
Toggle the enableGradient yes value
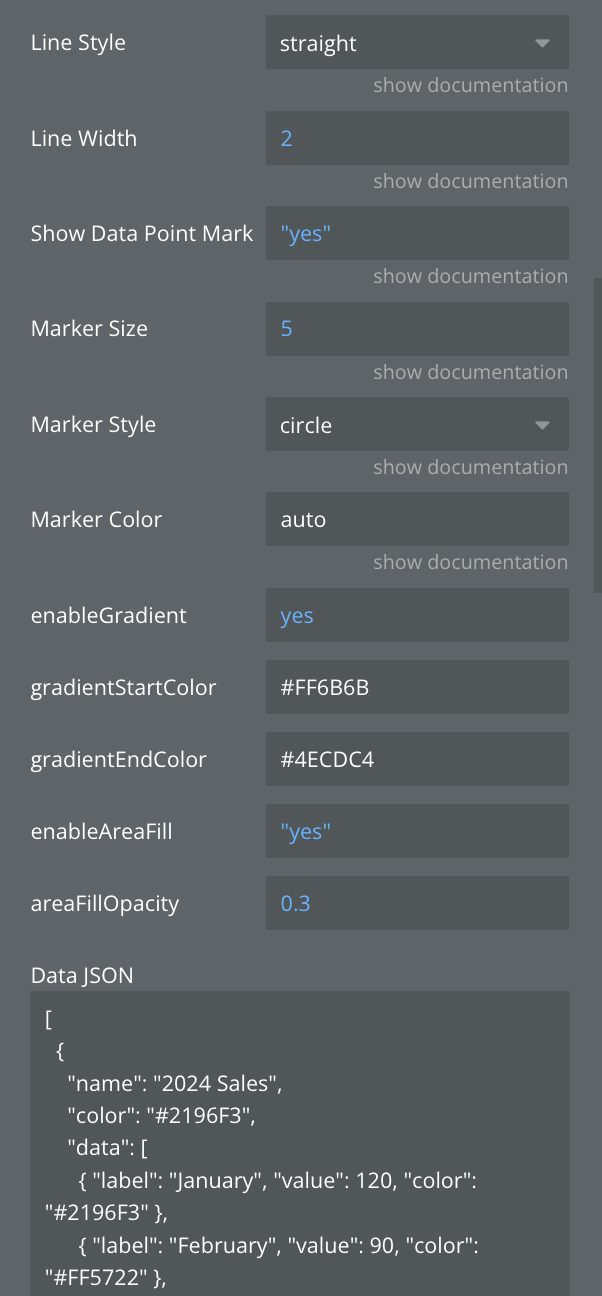pos(416,615)
